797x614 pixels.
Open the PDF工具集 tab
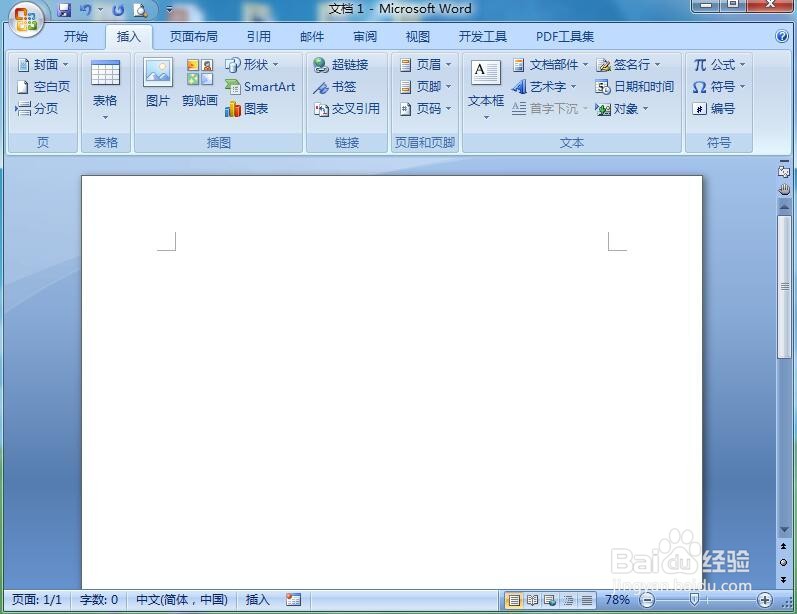point(565,37)
